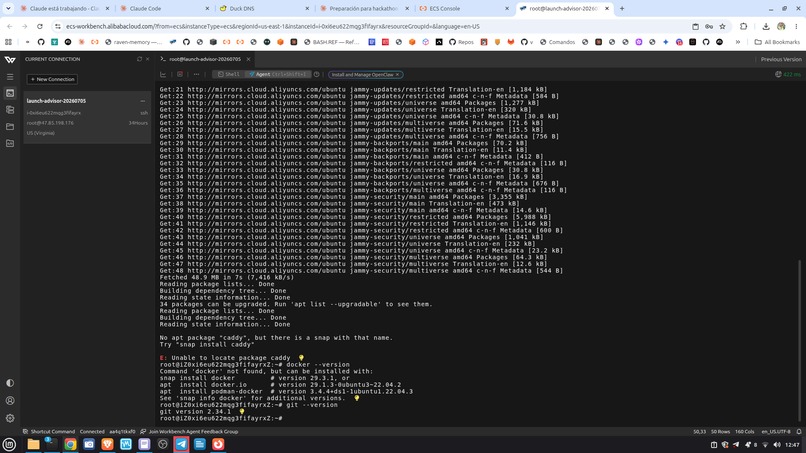Click Join Workbench Agent Feedback Group link
Screen dimensions: 806x453
click(x=189, y=431)
